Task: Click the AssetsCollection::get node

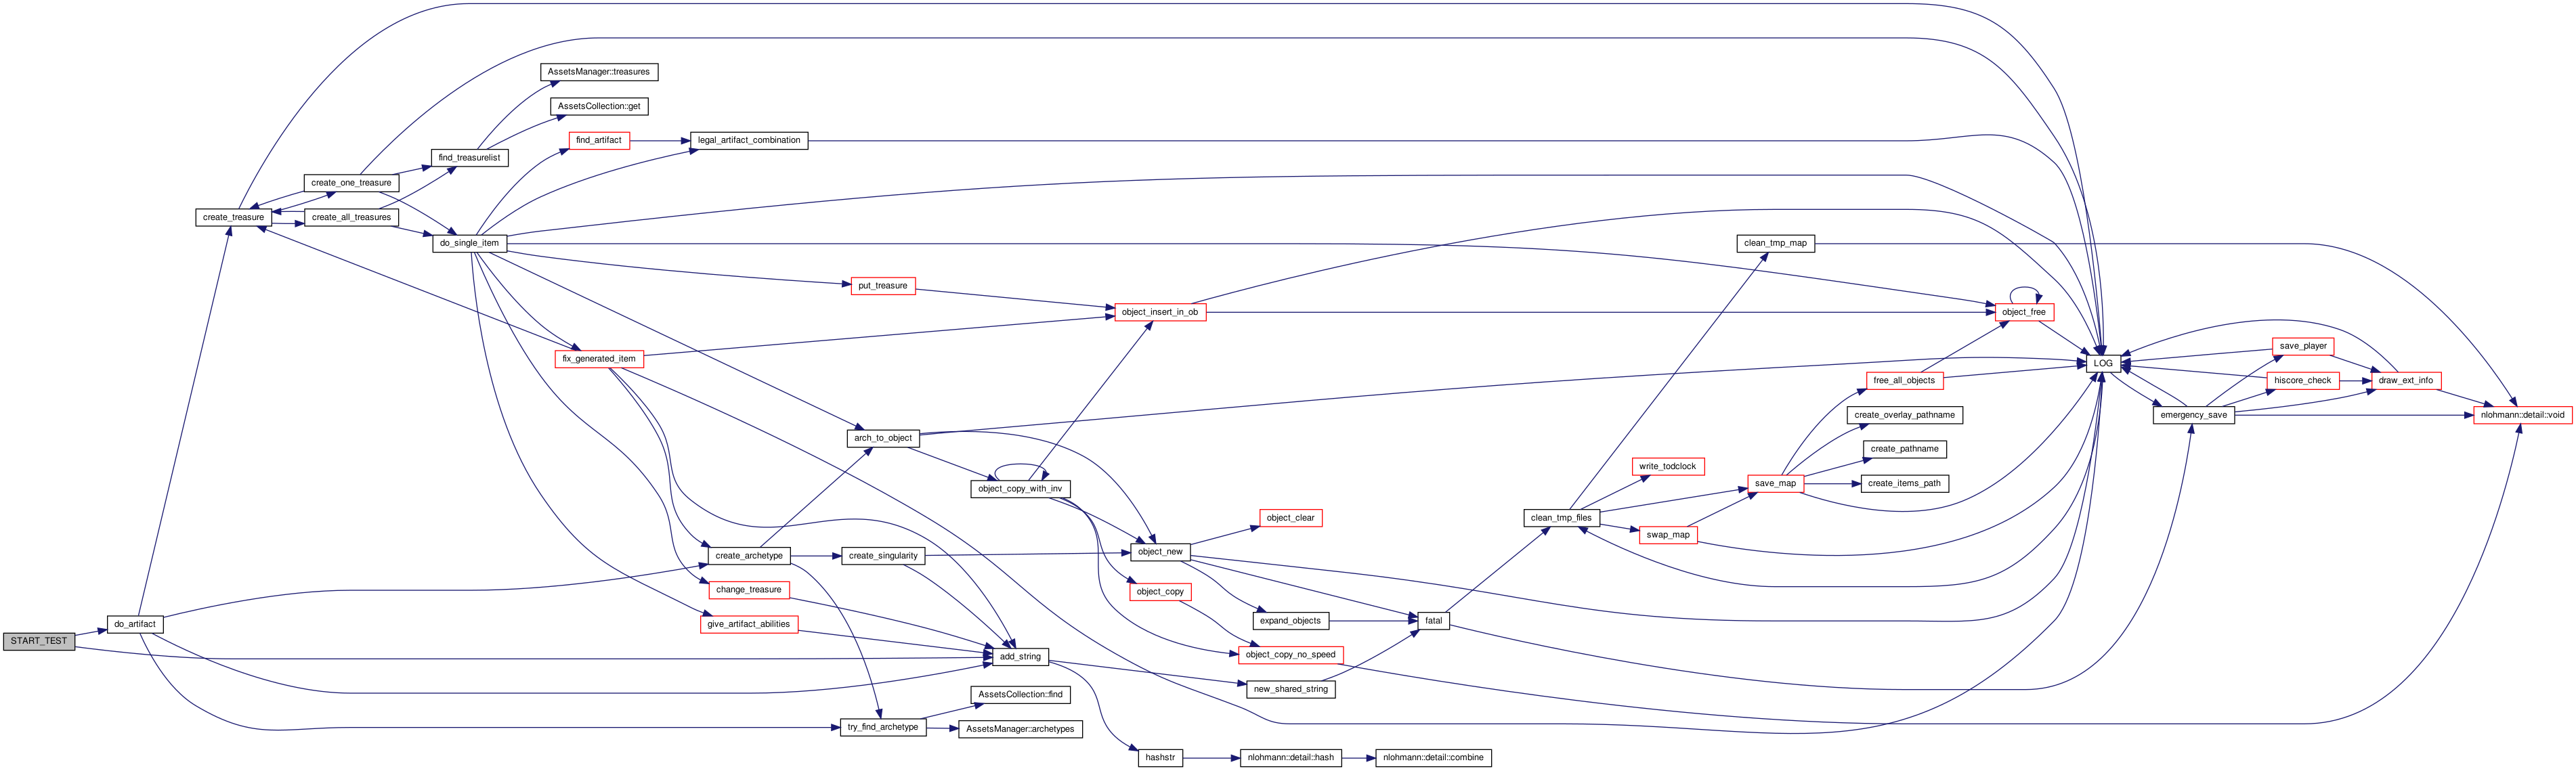Action: point(599,106)
